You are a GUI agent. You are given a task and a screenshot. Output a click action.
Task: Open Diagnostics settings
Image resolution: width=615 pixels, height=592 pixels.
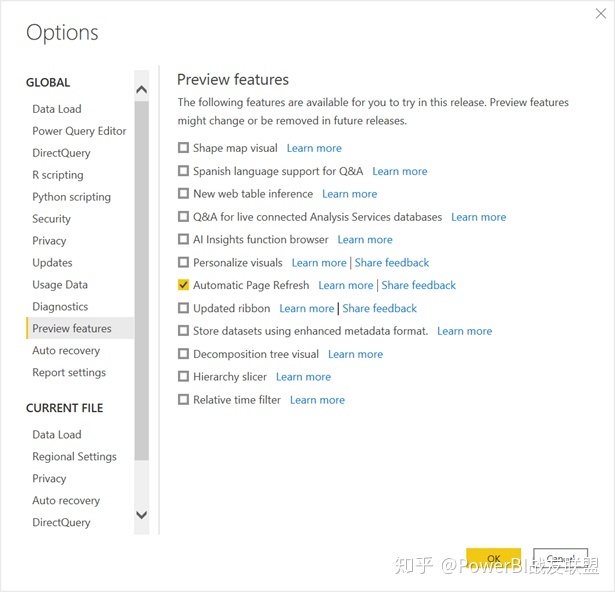pos(60,307)
